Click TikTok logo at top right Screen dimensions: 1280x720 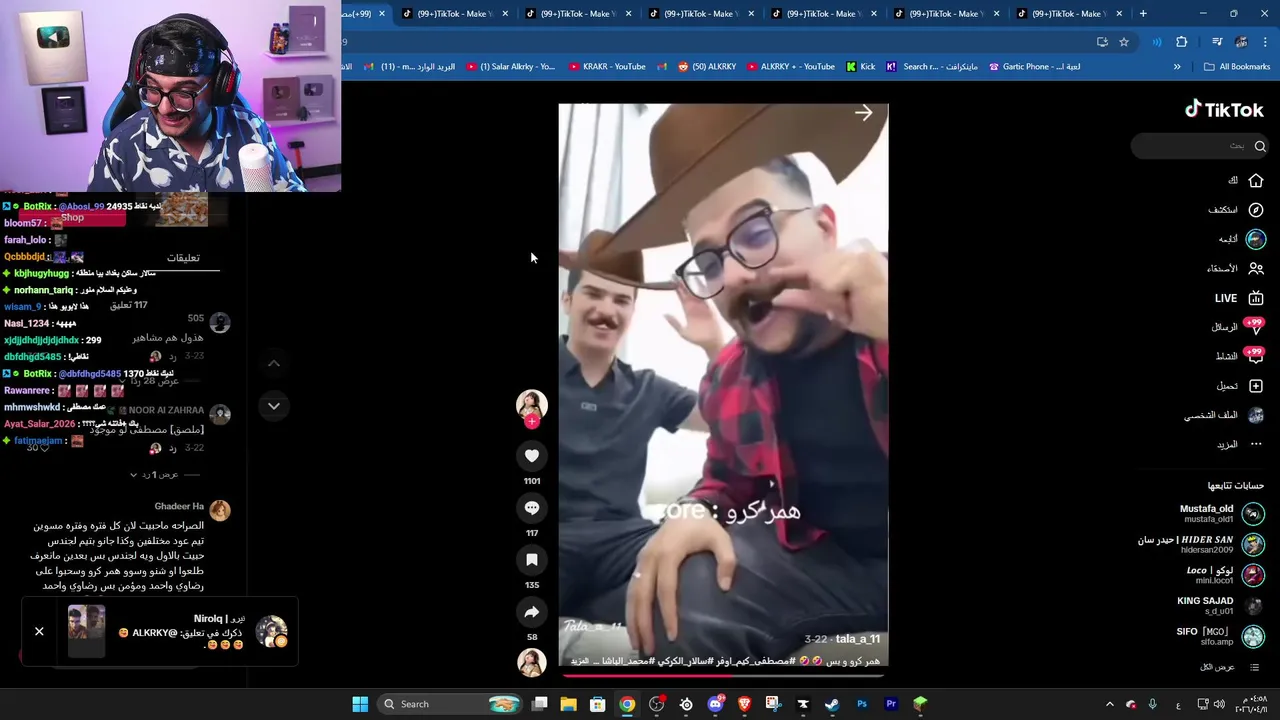1224,110
